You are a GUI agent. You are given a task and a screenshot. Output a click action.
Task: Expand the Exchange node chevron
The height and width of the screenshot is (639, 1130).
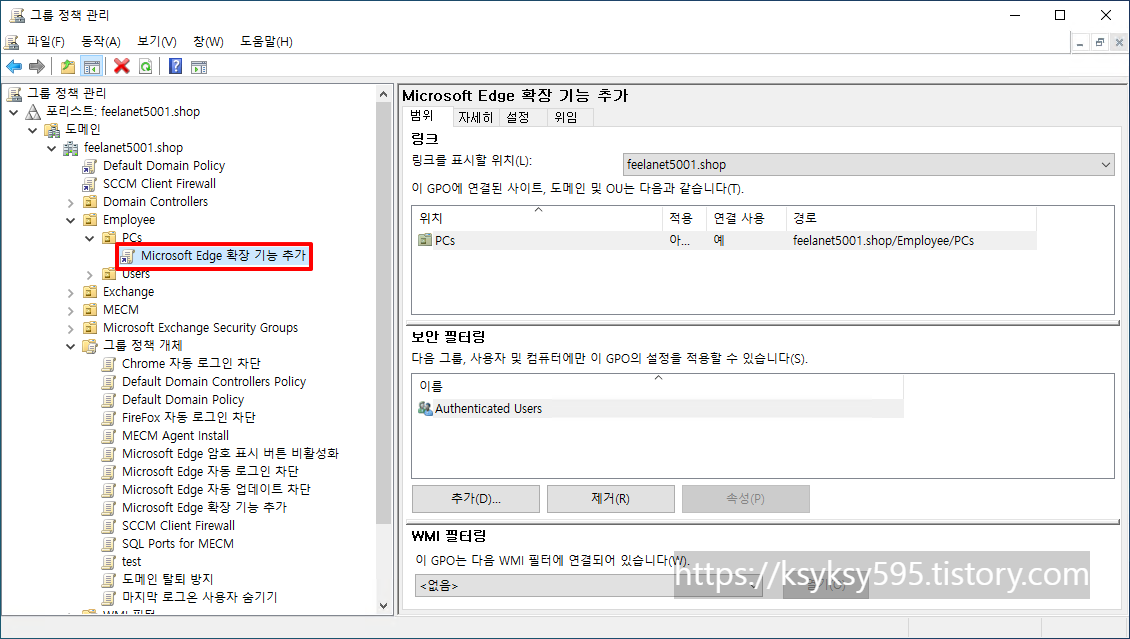[x=71, y=292]
